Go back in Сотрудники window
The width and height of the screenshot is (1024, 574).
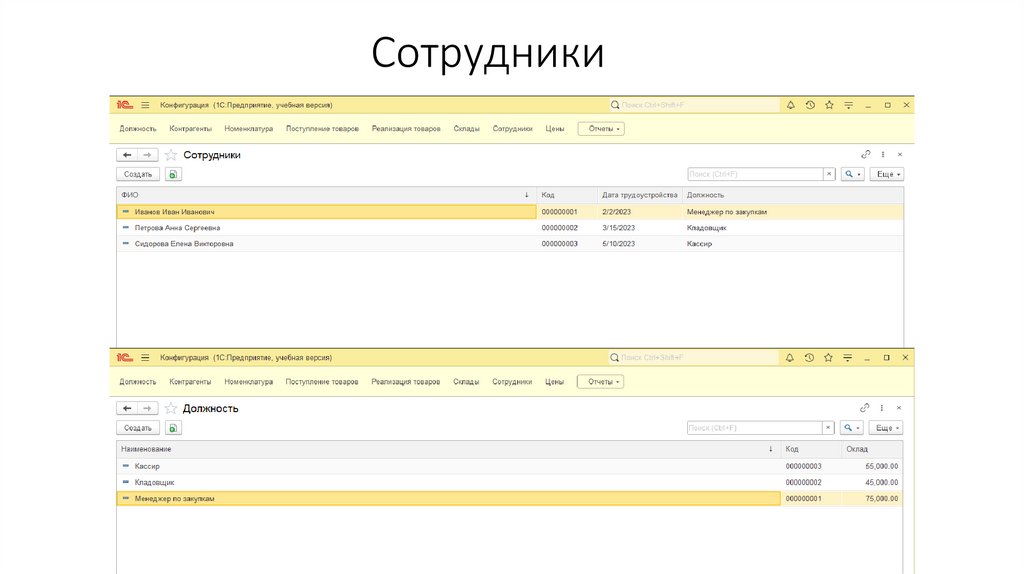[127, 155]
